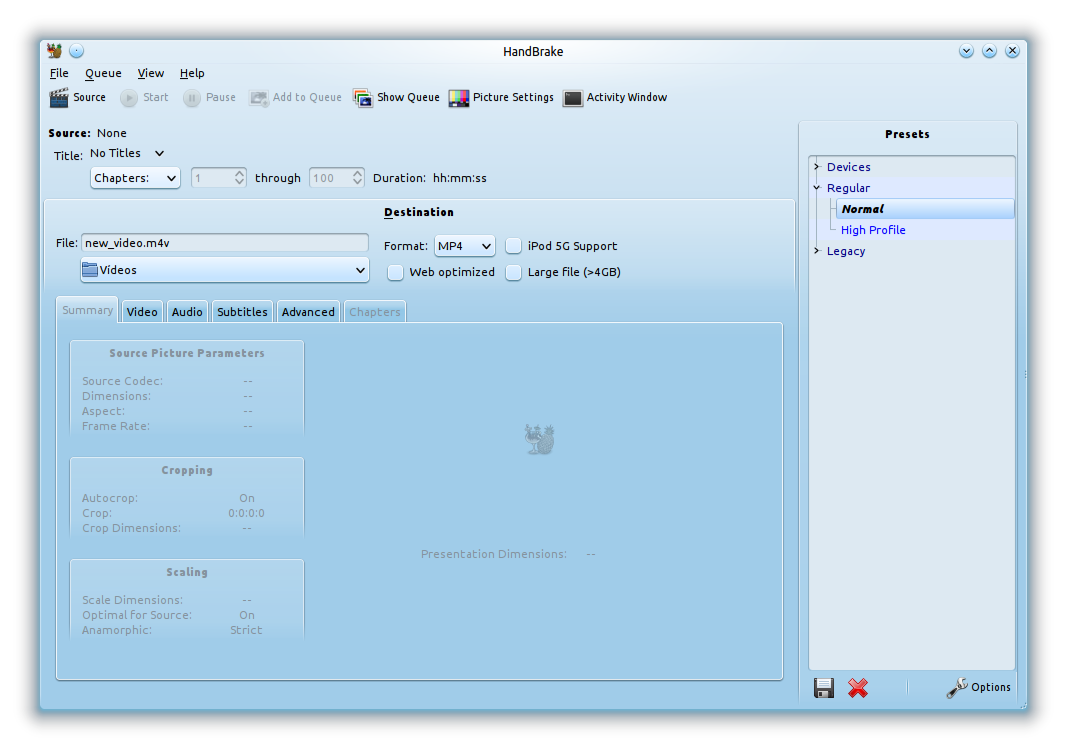
Task: Switch to the Subtitles tab
Action: pyautogui.click(x=242, y=312)
